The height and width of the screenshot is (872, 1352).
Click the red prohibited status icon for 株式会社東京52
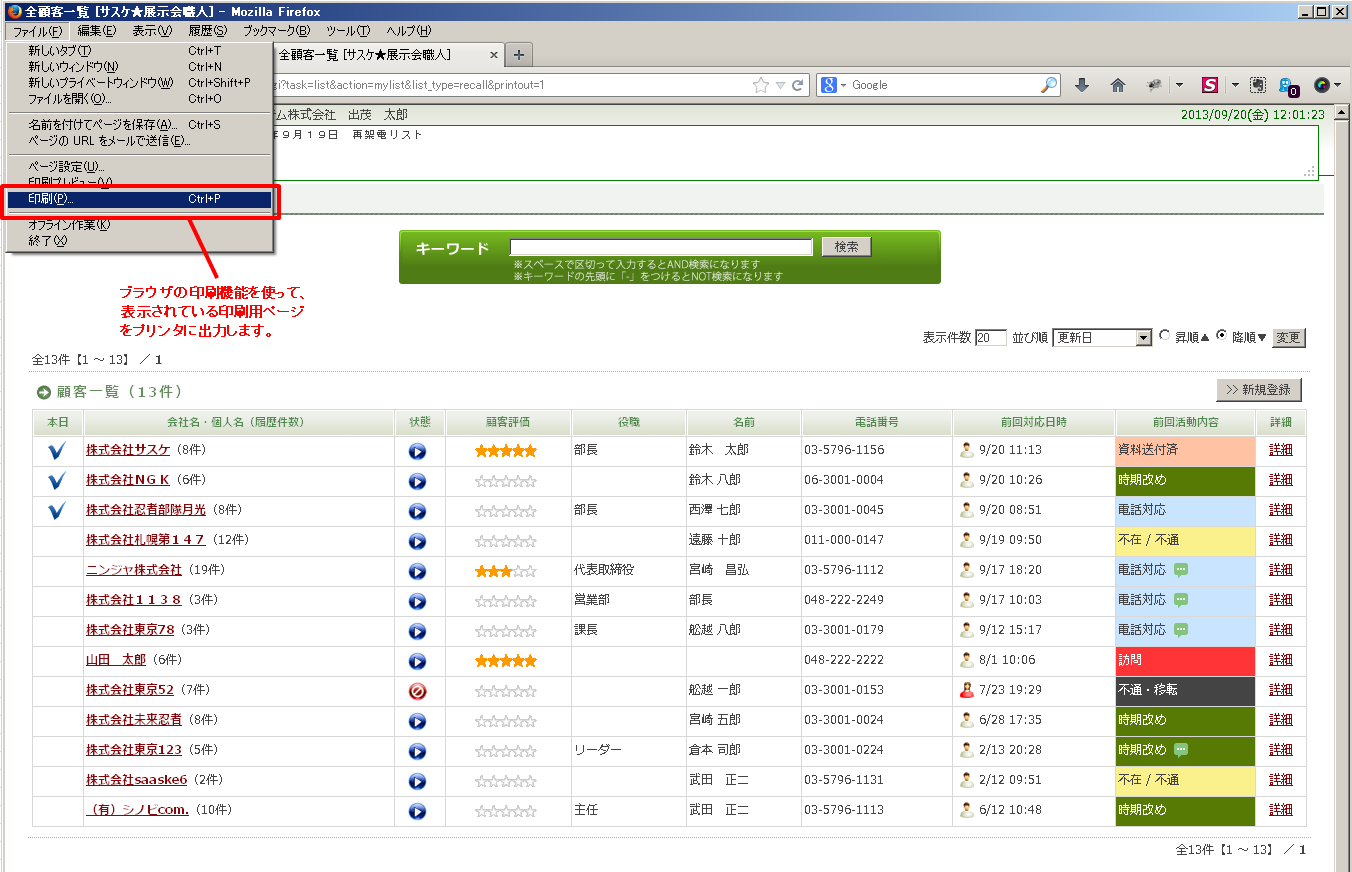417,691
